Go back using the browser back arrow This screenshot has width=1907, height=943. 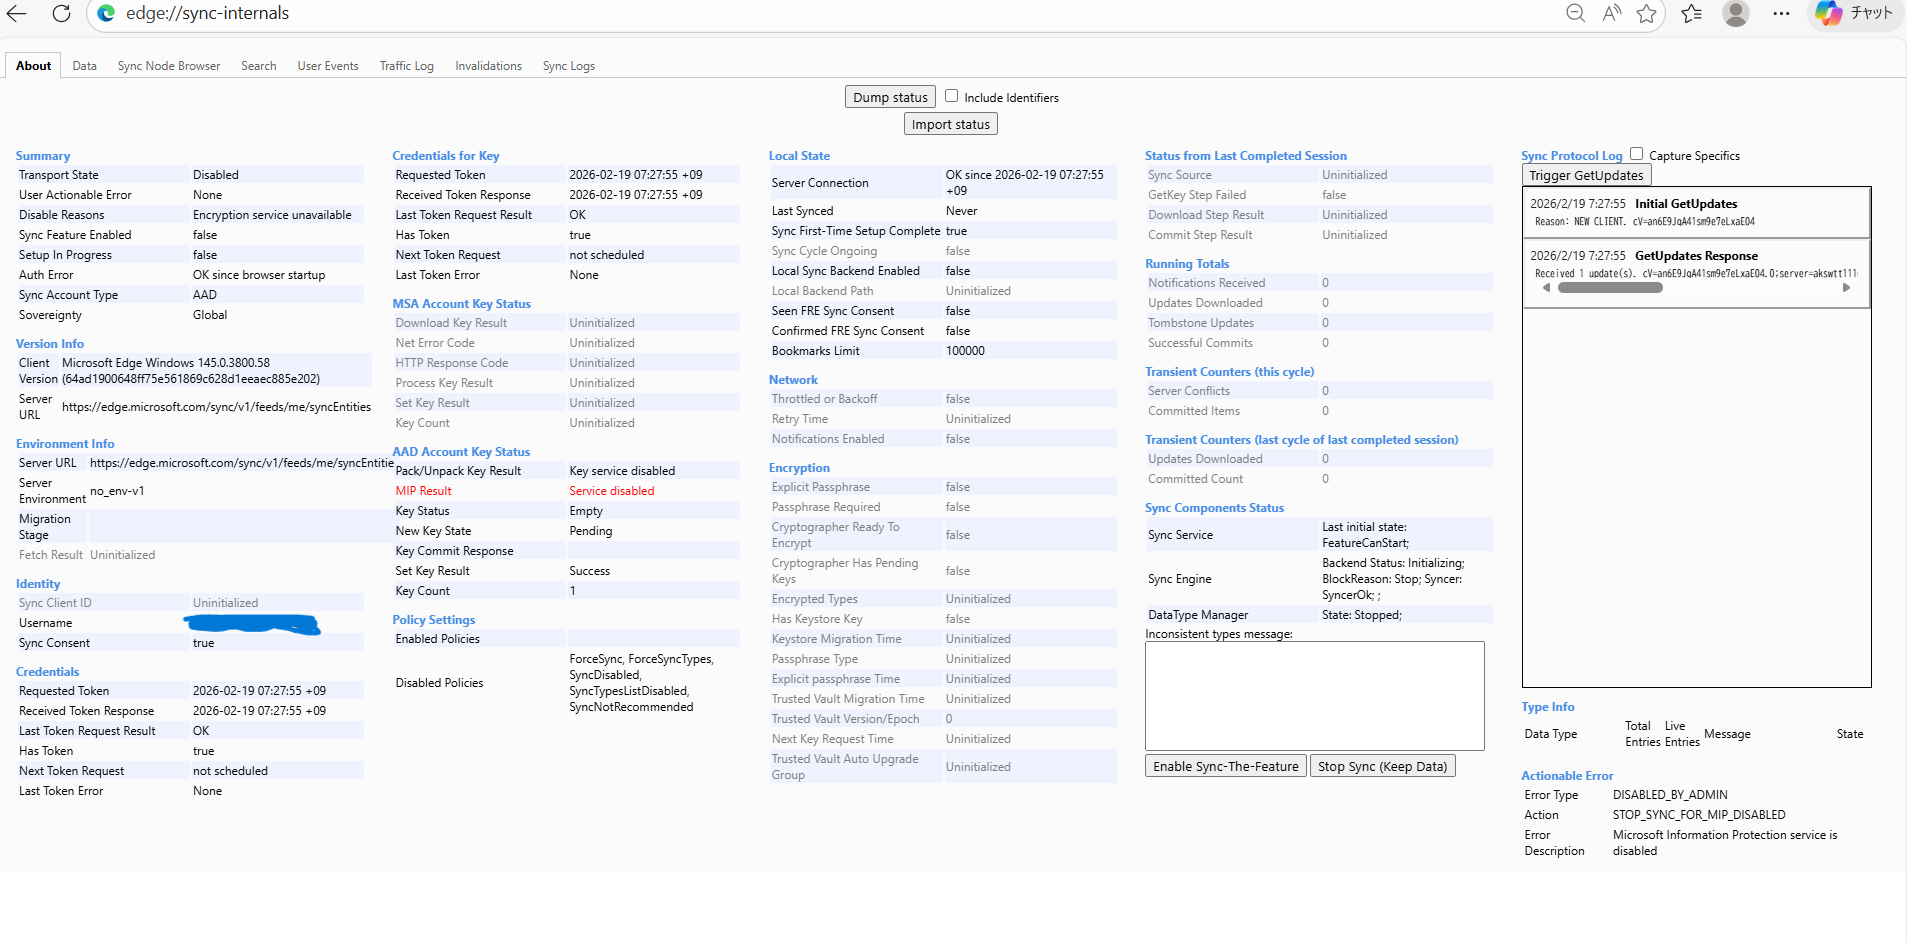click(x=17, y=13)
